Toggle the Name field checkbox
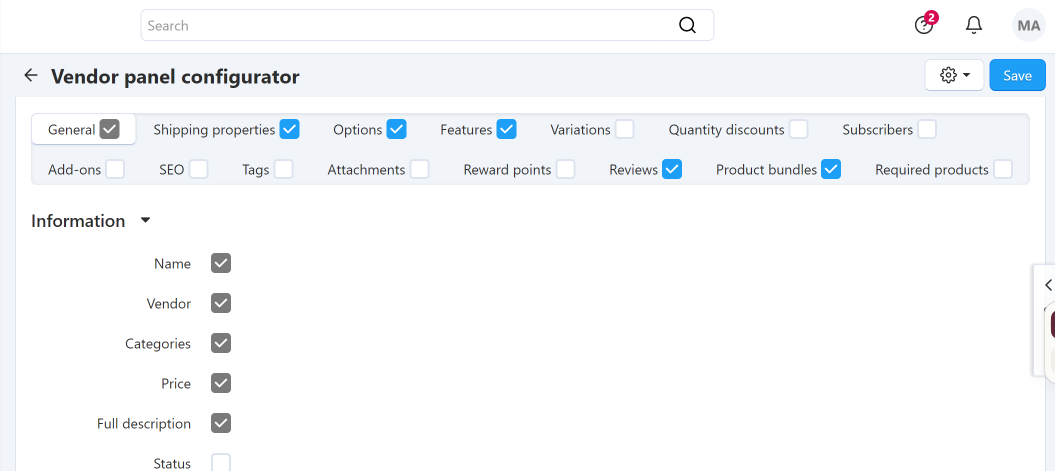The image size is (1055, 471). 221,263
